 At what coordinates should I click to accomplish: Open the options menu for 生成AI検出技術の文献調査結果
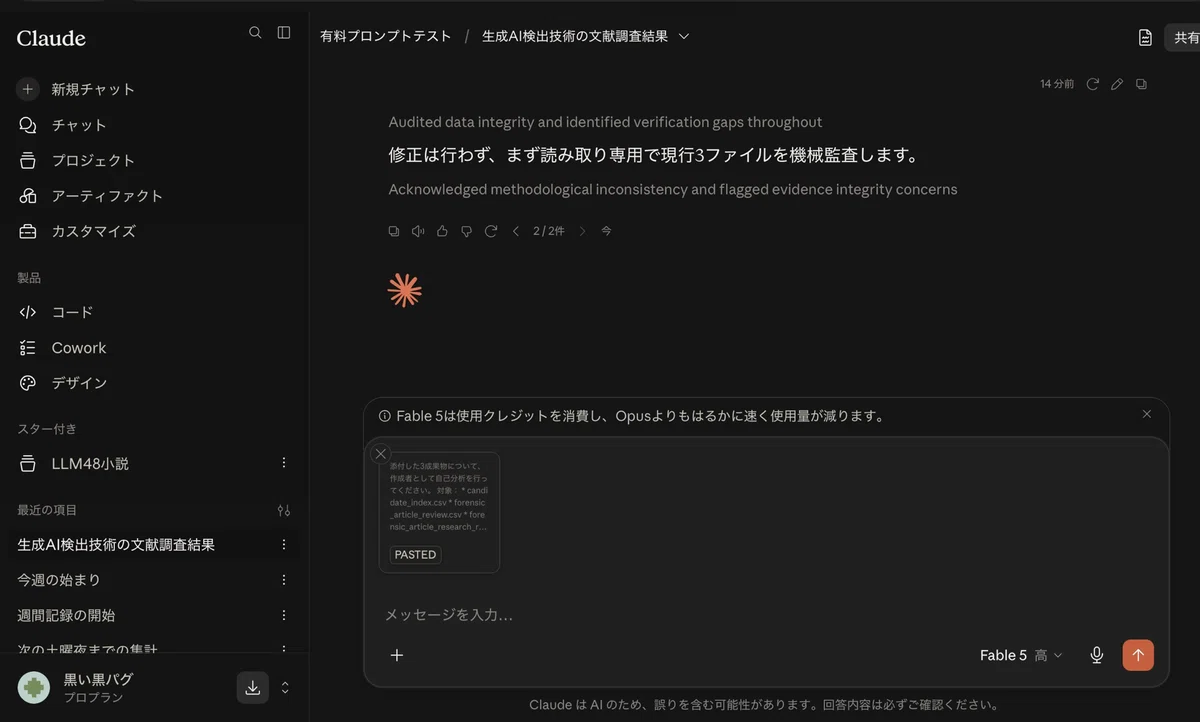(x=284, y=545)
